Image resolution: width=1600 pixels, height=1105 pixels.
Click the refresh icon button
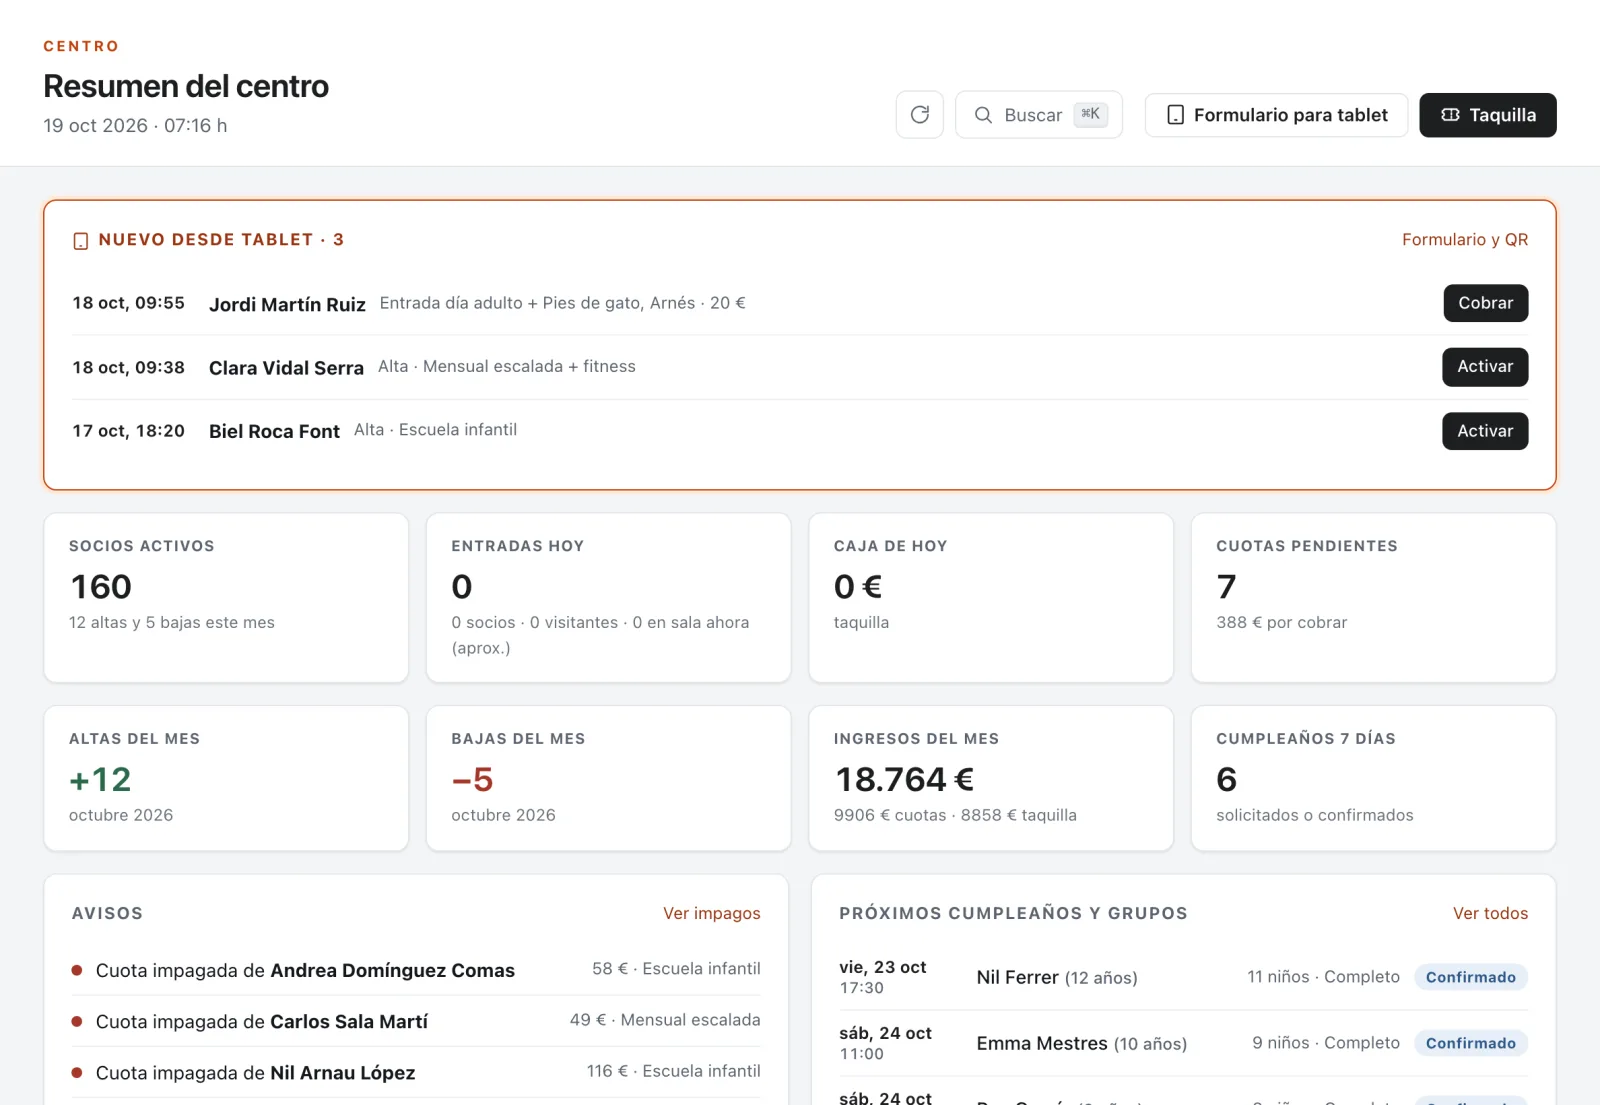tap(920, 115)
